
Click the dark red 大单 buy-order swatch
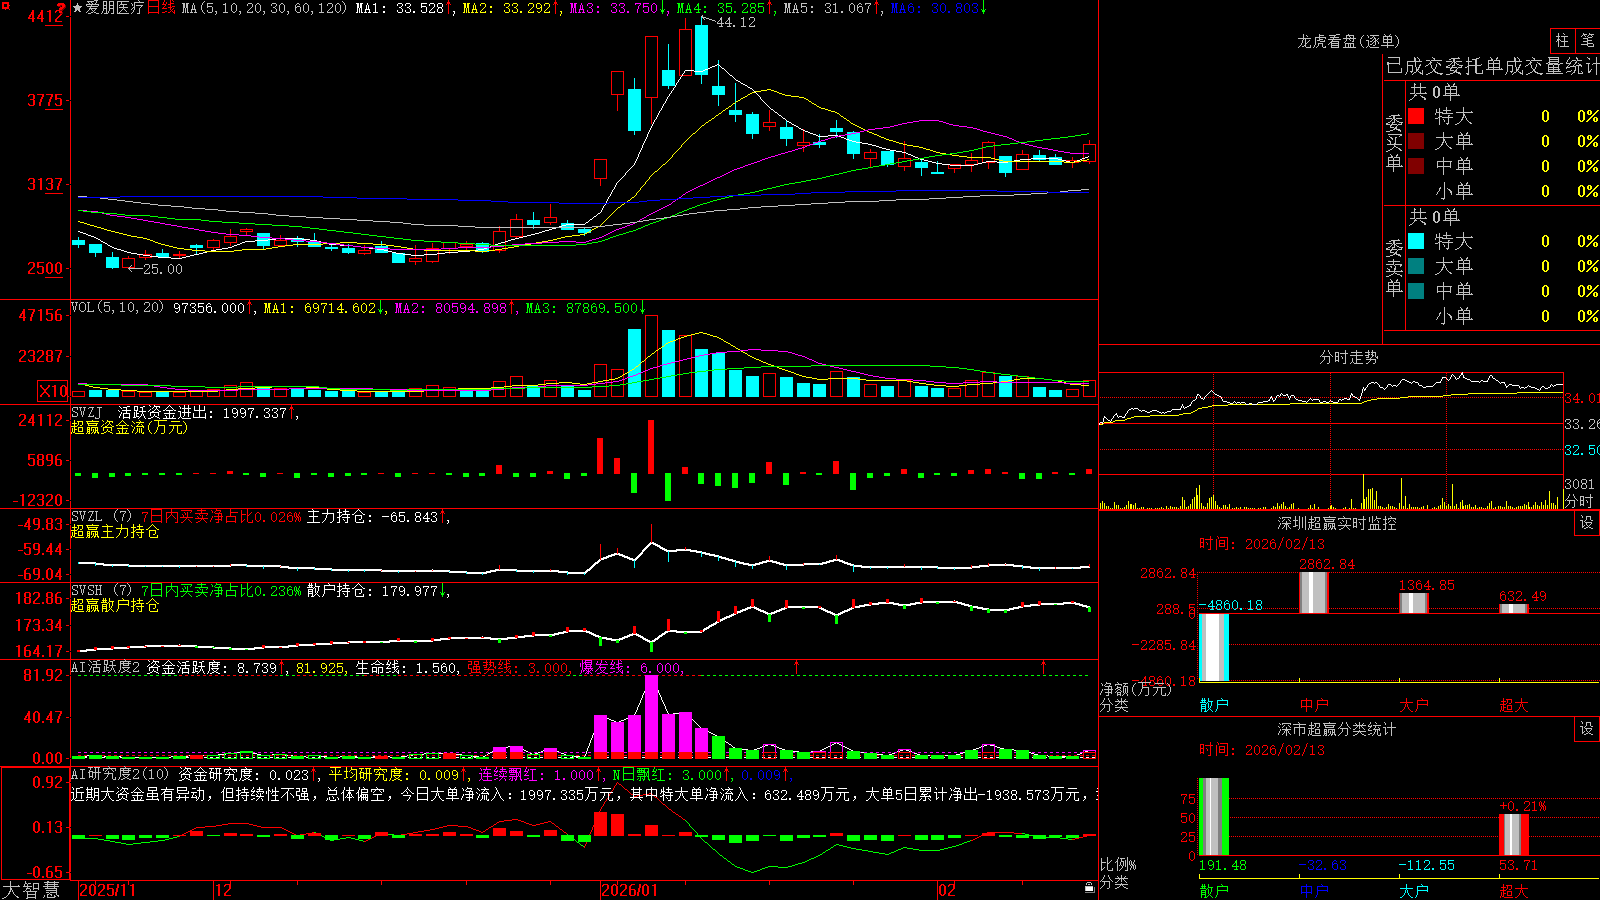pyautogui.click(x=1416, y=141)
